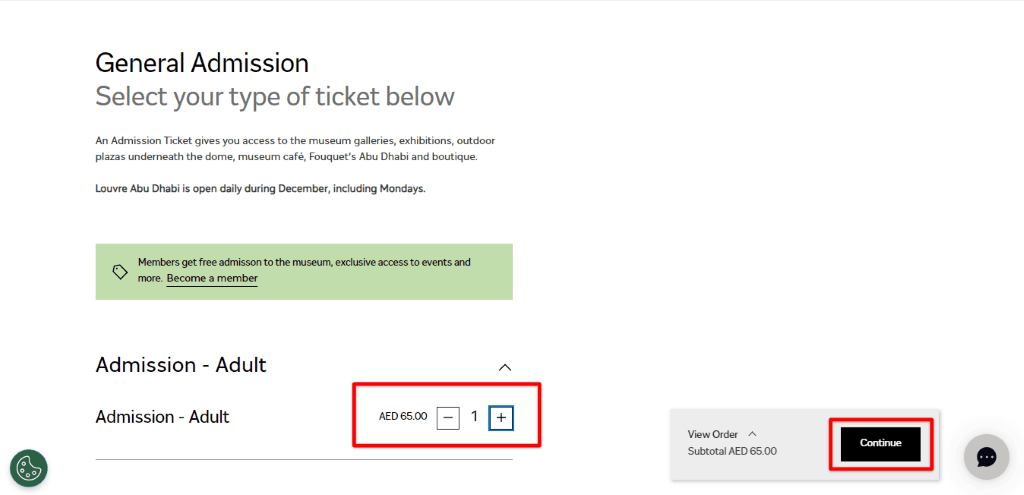1024x495 pixels.
Task: Click the Admission - Adult ticket row label
Action: 163,417
